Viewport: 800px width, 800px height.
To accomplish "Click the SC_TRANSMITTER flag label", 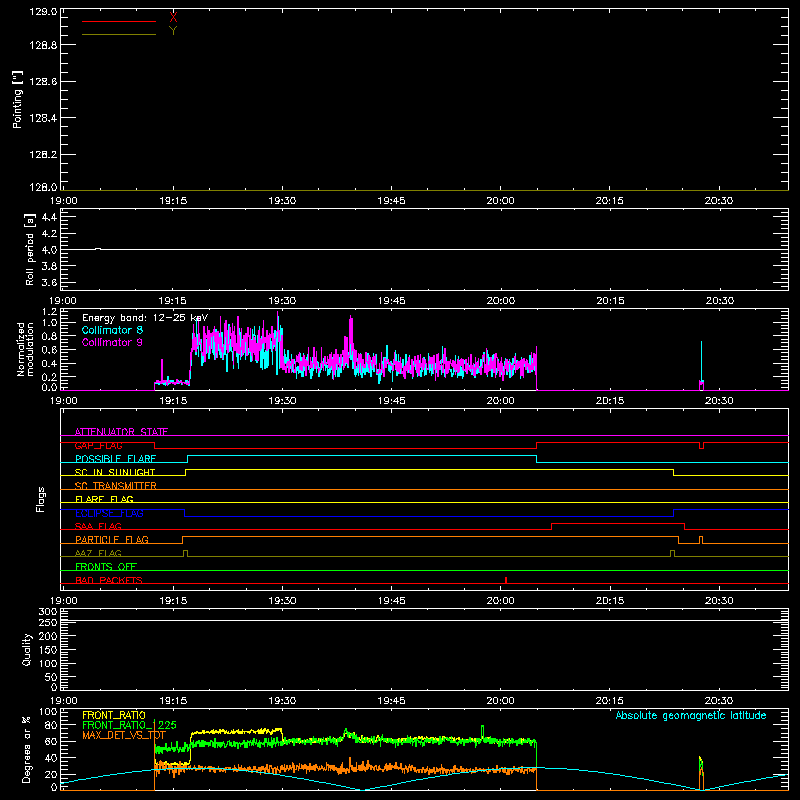I will click(115, 486).
